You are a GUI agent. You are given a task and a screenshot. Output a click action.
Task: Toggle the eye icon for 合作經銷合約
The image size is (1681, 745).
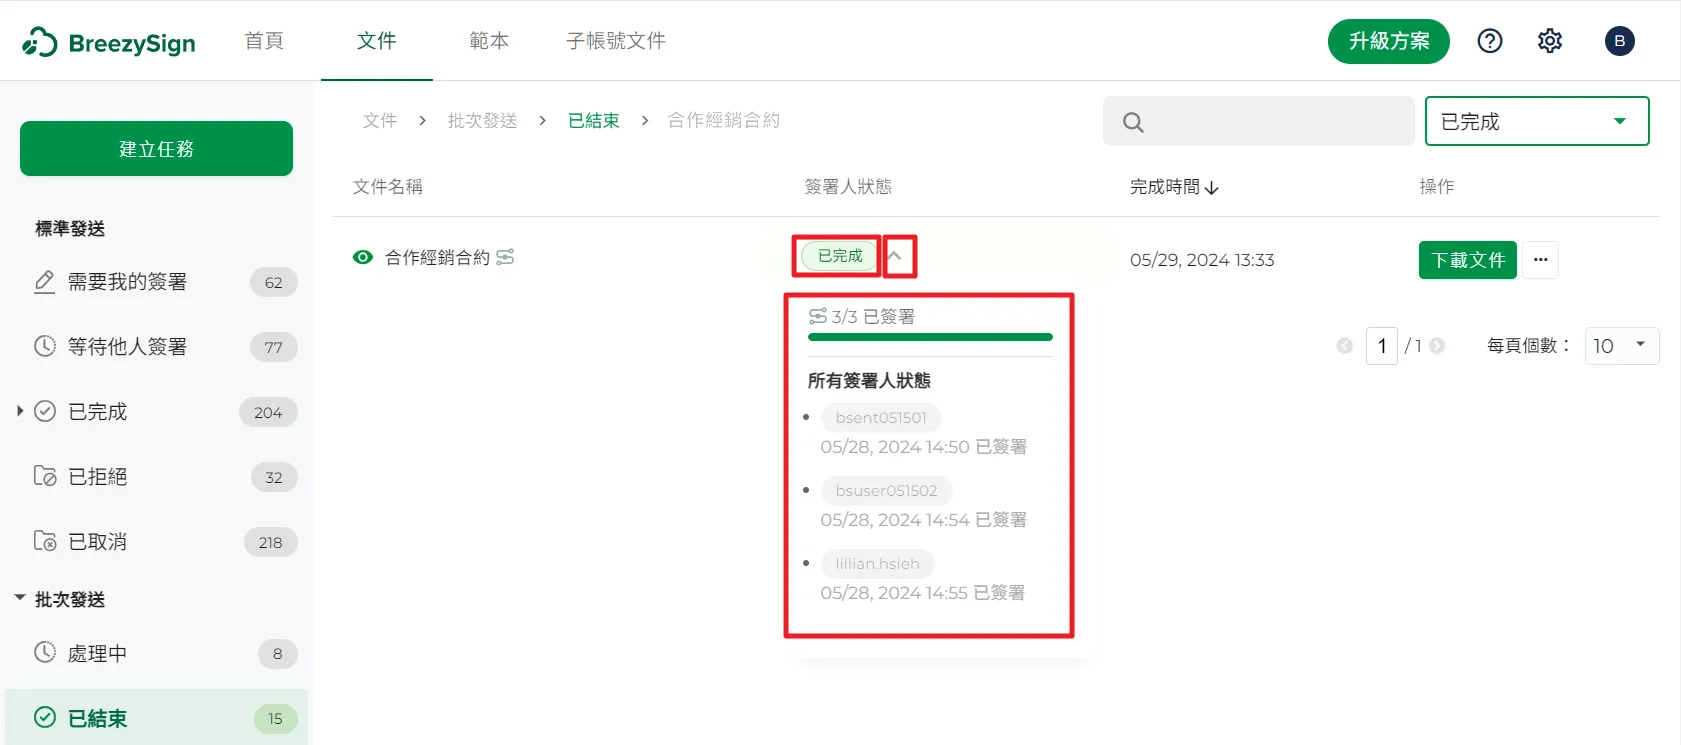click(x=363, y=257)
